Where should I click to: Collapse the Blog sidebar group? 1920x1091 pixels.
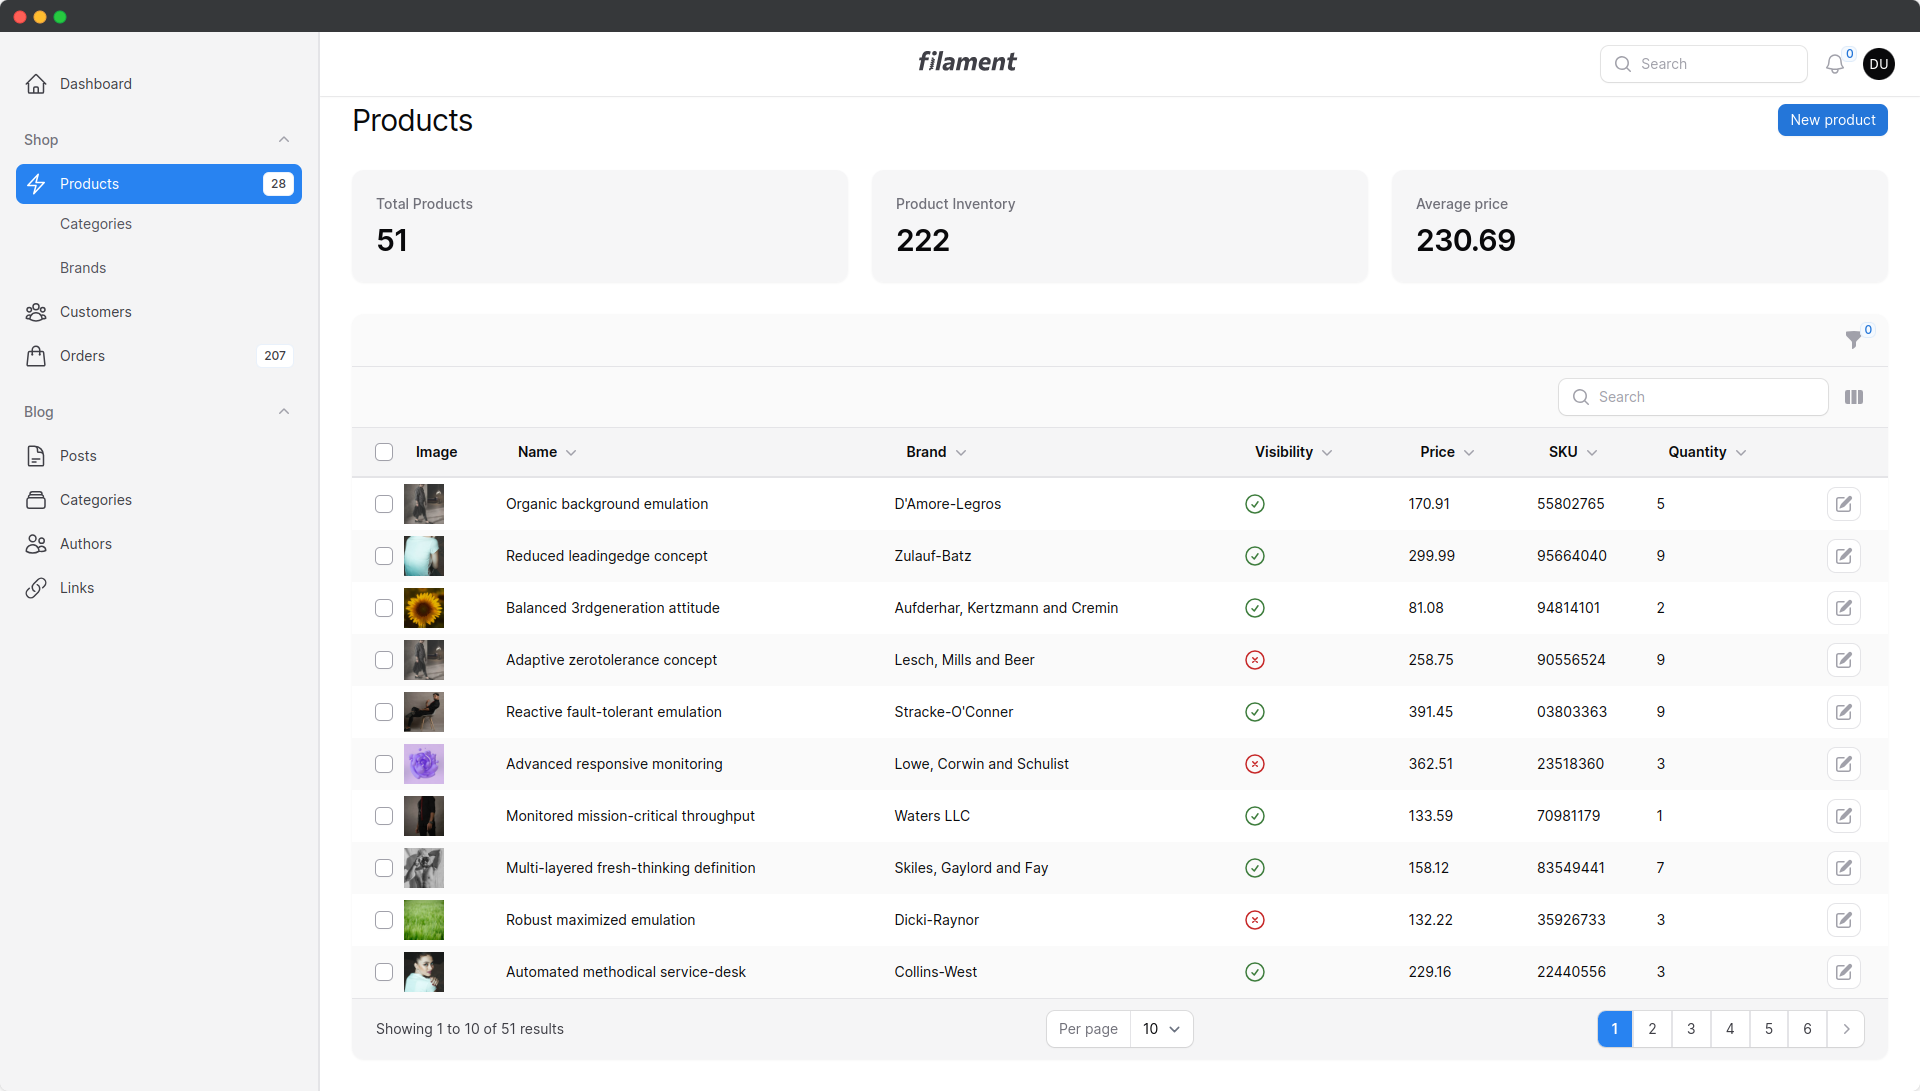pos(284,412)
